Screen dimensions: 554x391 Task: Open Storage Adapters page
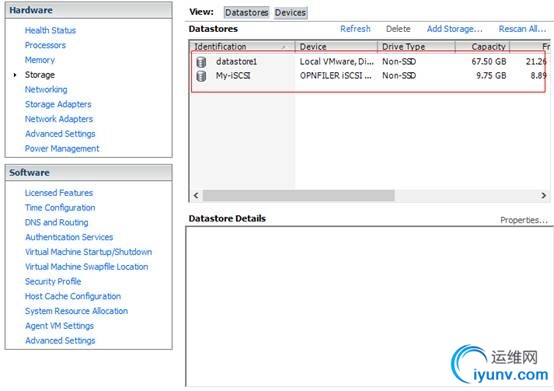coord(58,104)
